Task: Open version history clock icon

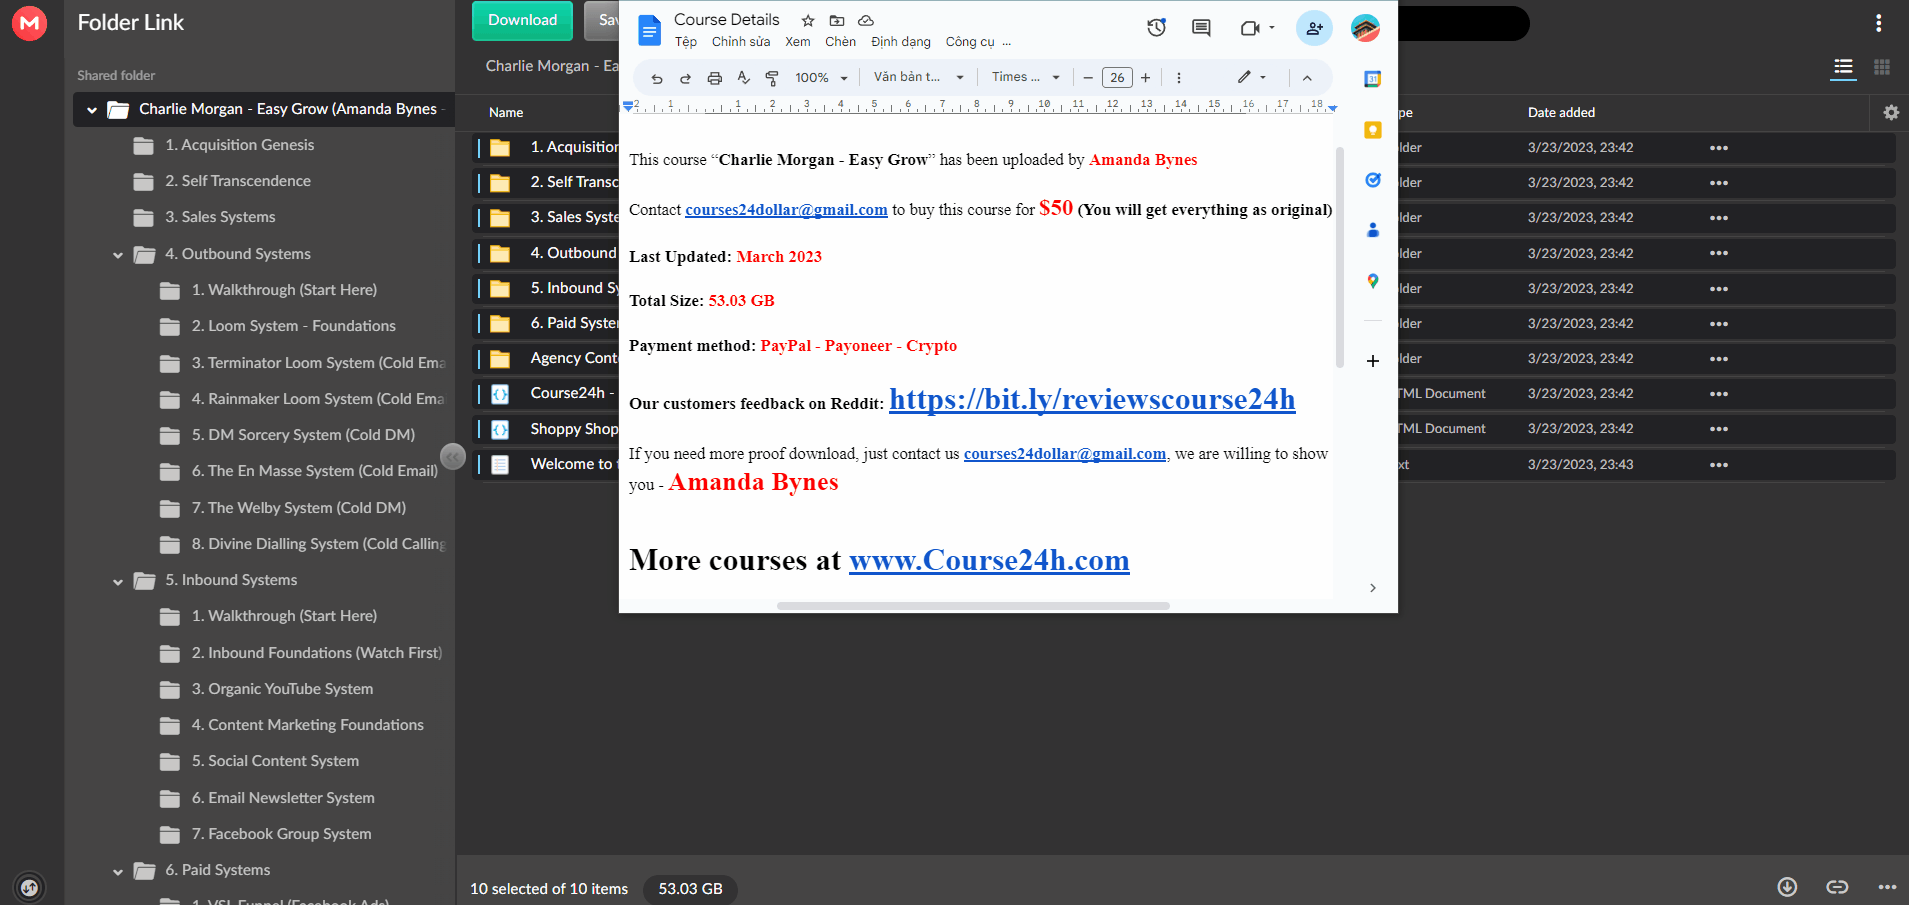Action: [x=1157, y=28]
